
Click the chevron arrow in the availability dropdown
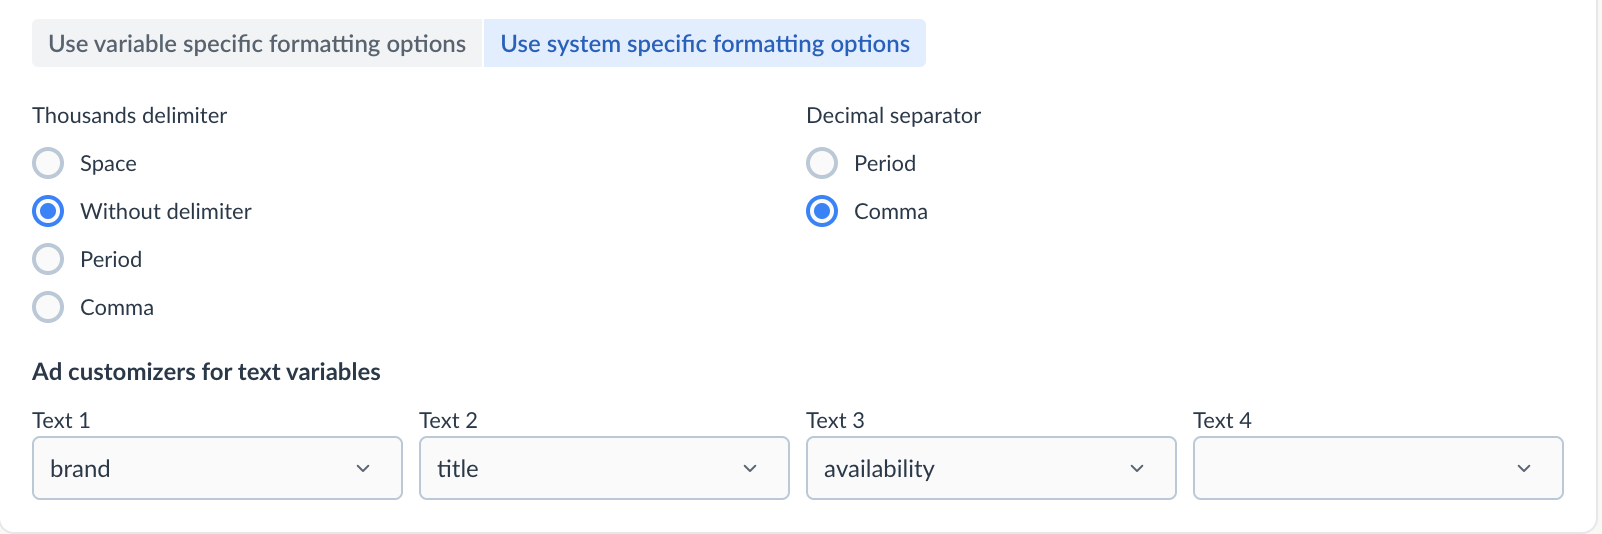(x=1137, y=468)
